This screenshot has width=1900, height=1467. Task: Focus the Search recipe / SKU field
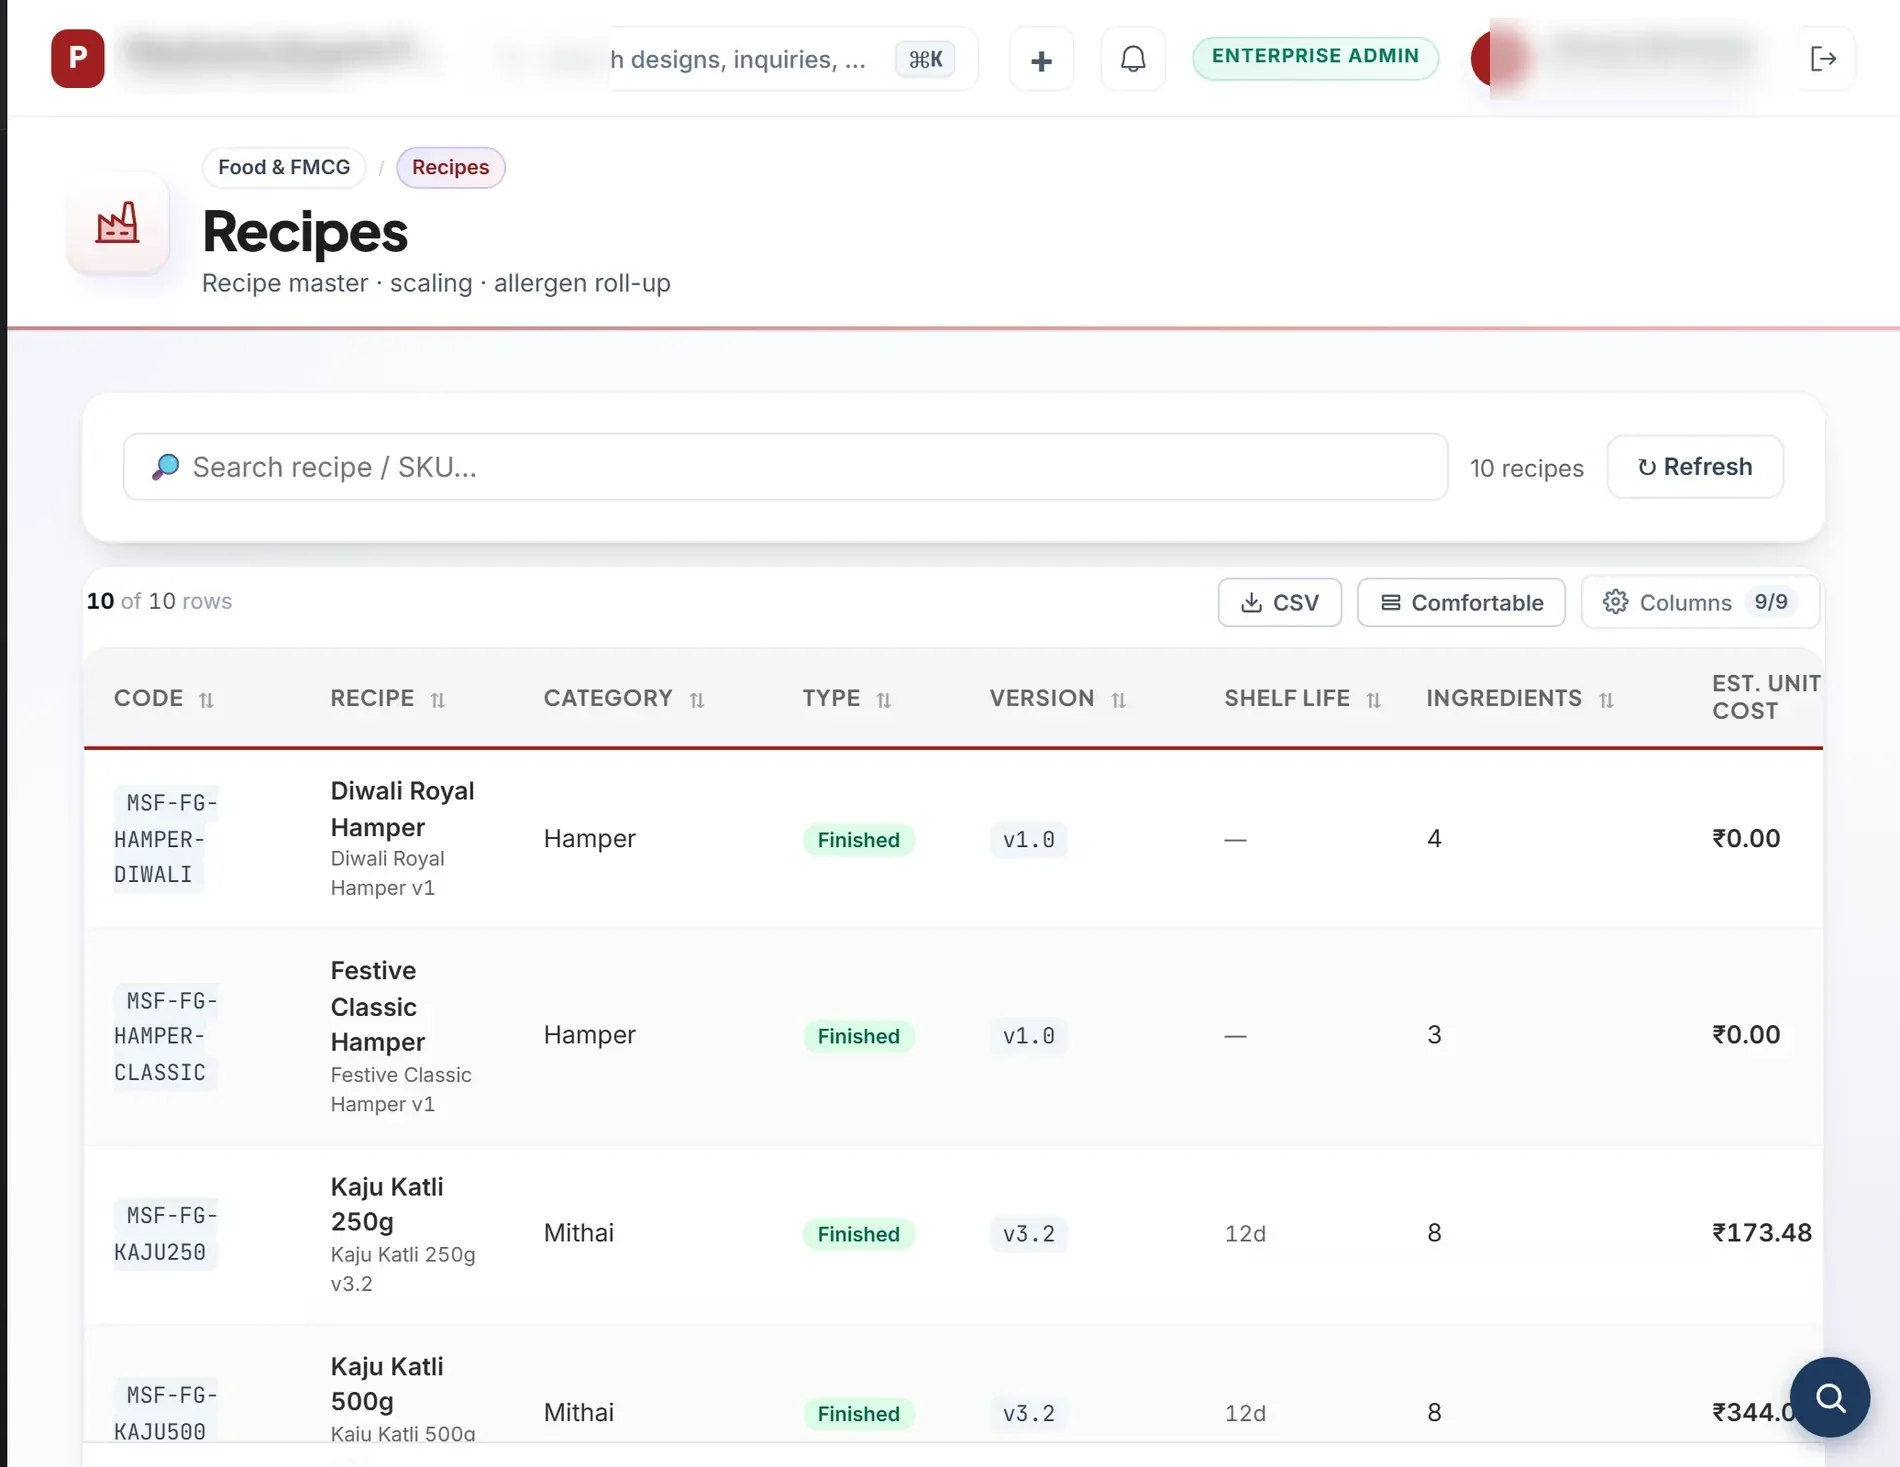[x=785, y=467]
